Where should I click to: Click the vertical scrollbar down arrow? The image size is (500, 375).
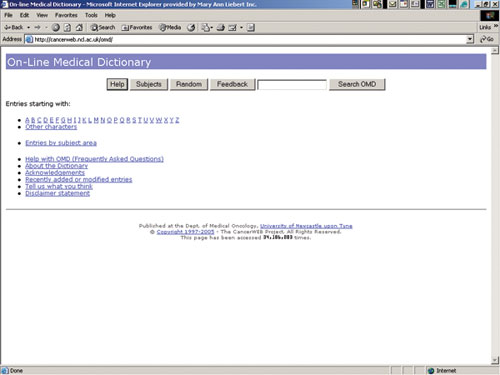coord(495,360)
